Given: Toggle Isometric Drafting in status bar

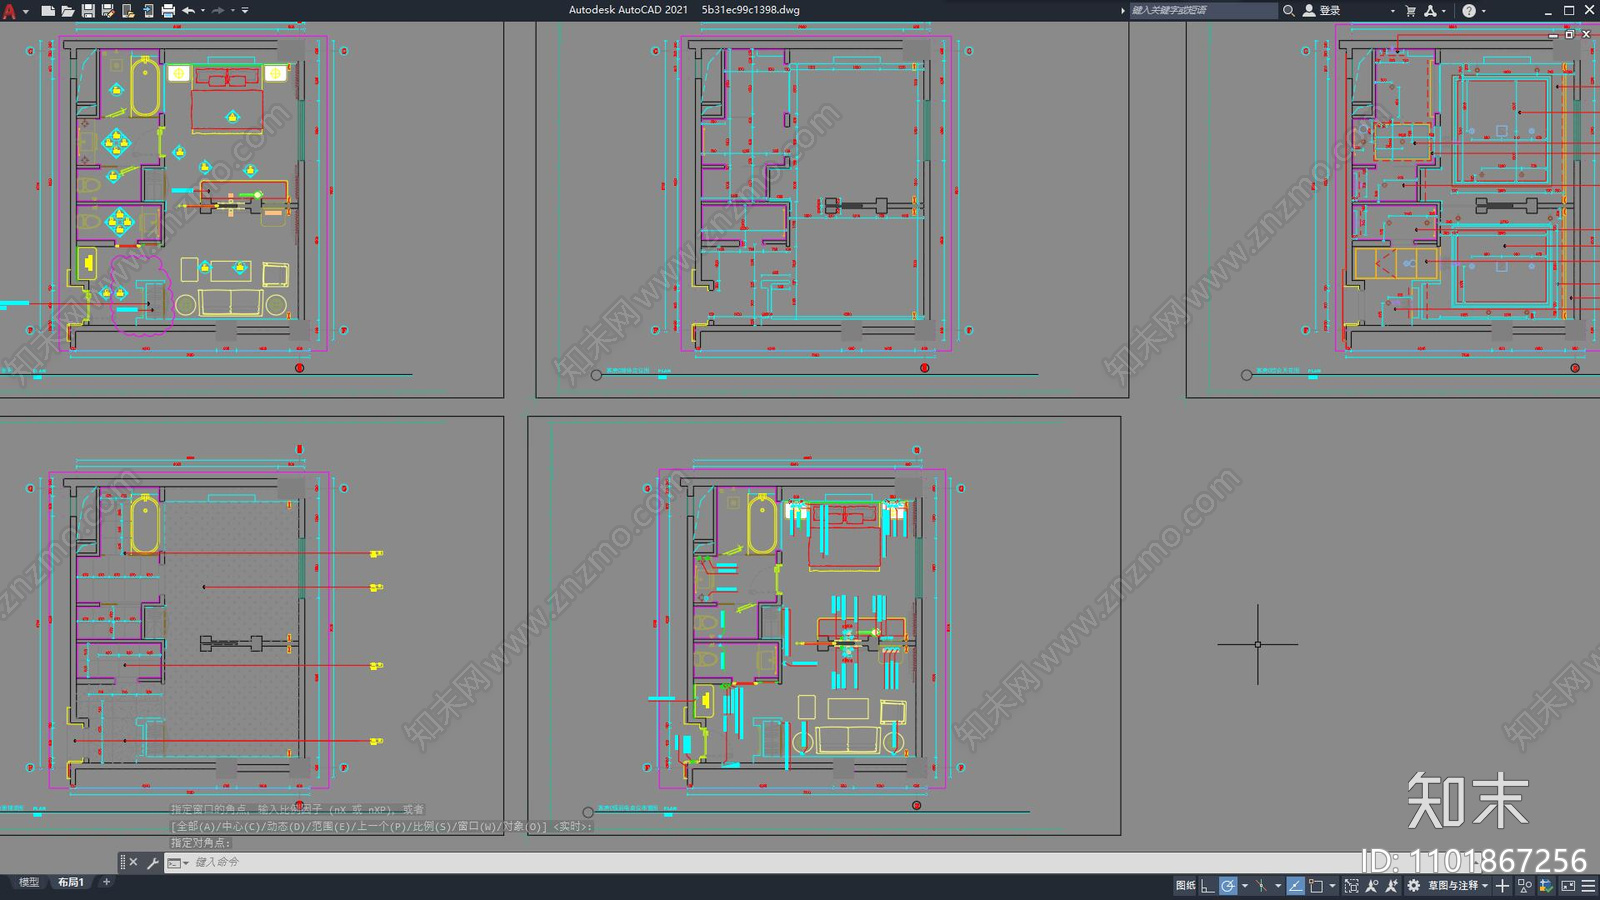Looking at the screenshot, I should [1262, 886].
